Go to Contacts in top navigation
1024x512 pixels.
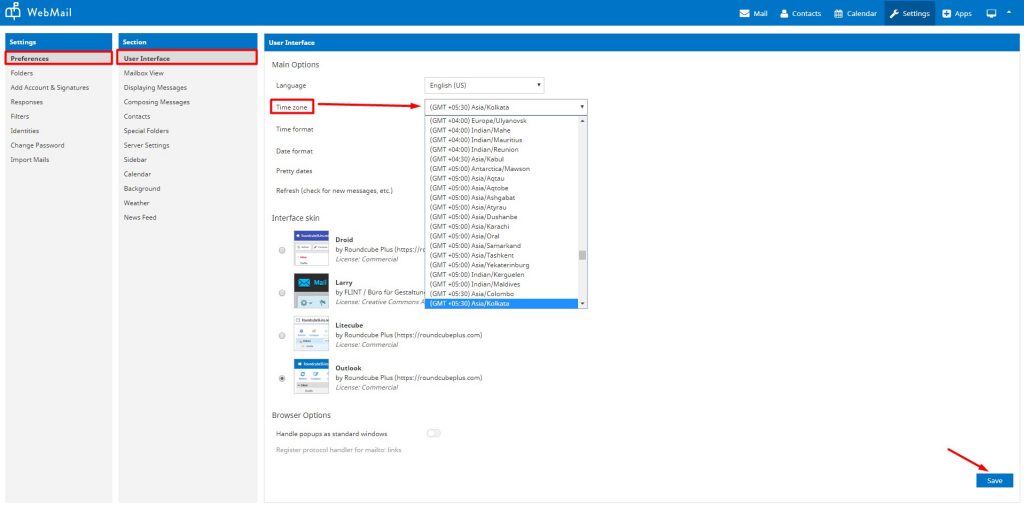click(799, 13)
